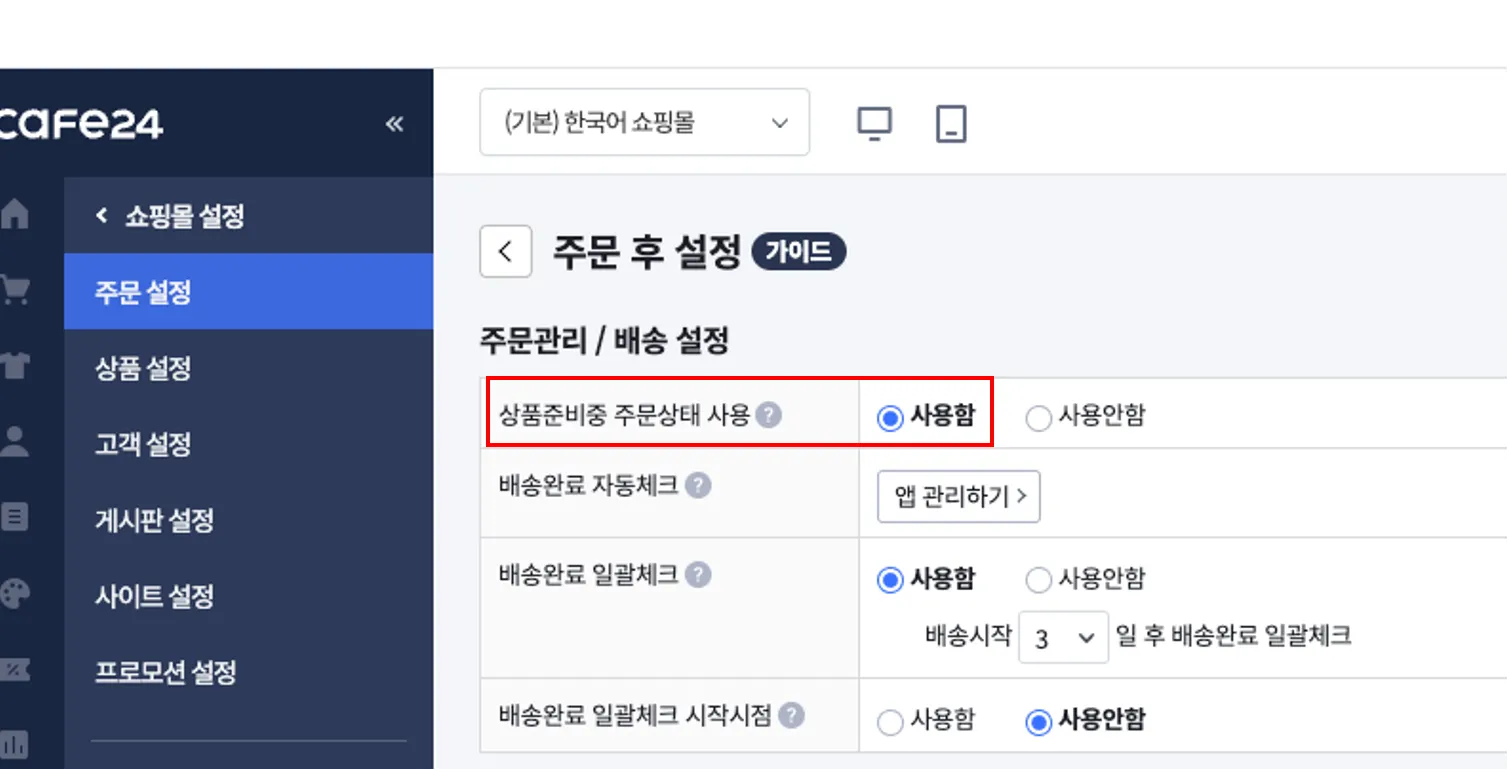Screen dimensions: 1508x770
Task: Select 사용안함 for 상품준비중 주문상태 사용
Action: pyautogui.click(x=1086, y=416)
